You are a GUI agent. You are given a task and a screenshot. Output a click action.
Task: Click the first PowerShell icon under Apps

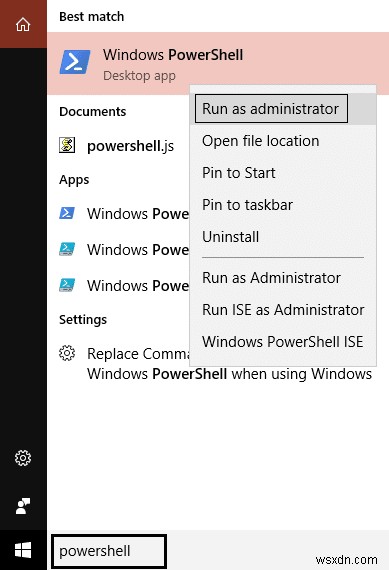[x=67, y=213]
